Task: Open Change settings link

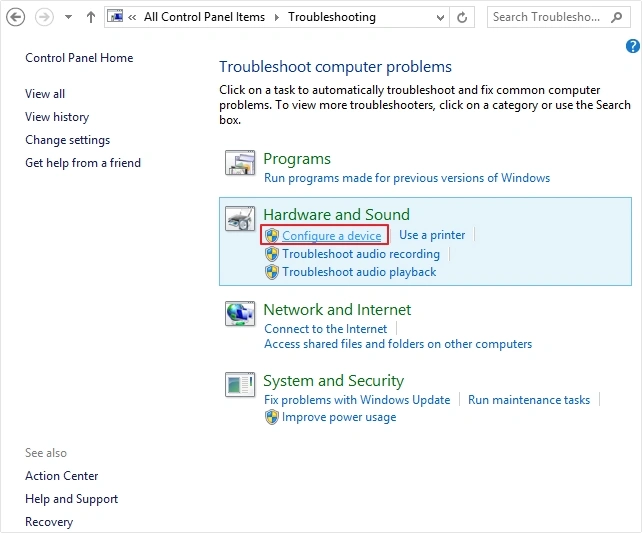Action: pos(68,140)
